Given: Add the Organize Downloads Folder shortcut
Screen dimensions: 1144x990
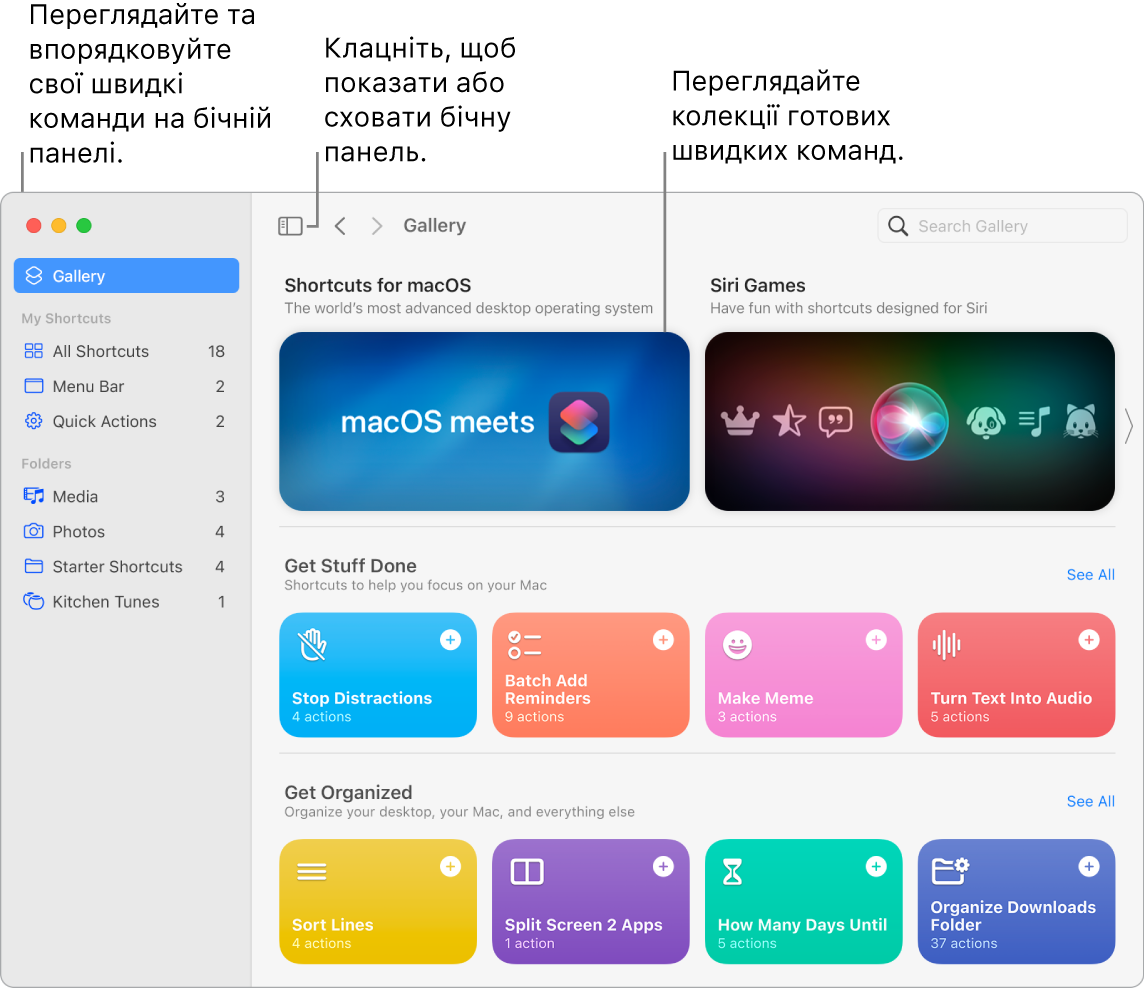Looking at the screenshot, I should tap(1088, 866).
